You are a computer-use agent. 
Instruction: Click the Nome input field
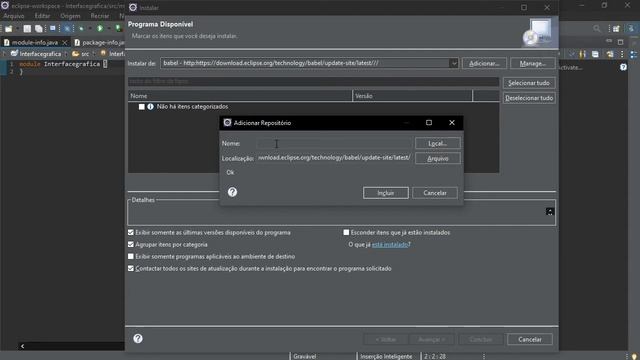click(x=334, y=143)
